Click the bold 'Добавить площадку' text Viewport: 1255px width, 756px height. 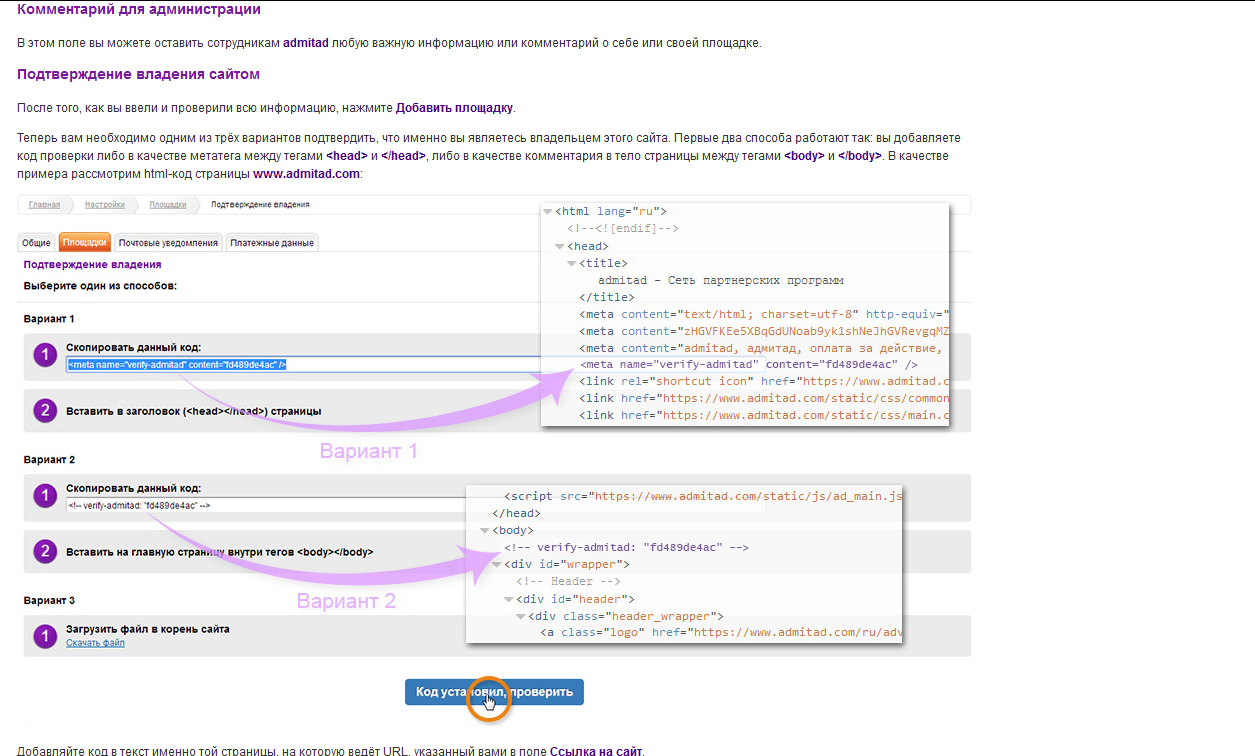pos(455,107)
